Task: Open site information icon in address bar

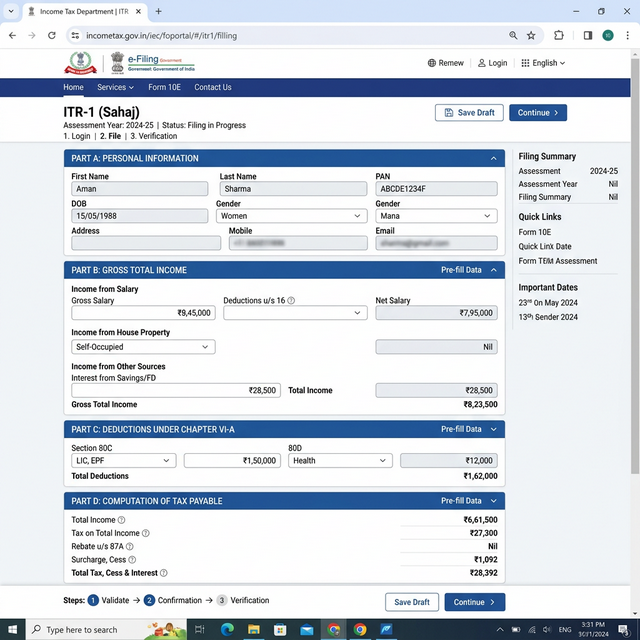Action: click(x=75, y=36)
